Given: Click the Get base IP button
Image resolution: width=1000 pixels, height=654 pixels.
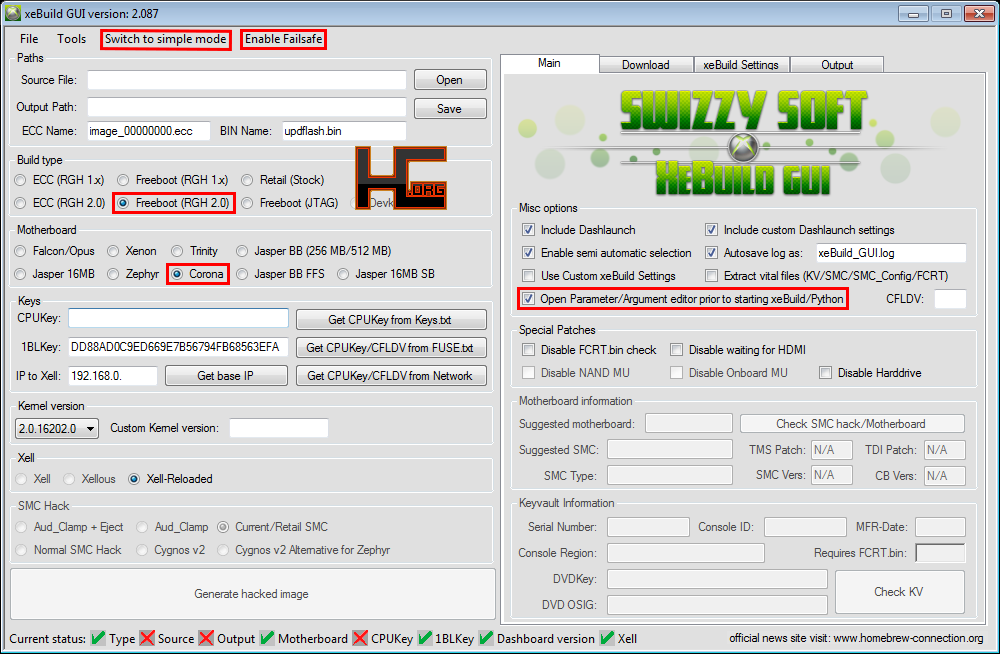Looking at the screenshot, I should pyautogui.click(x=226, y=376).
